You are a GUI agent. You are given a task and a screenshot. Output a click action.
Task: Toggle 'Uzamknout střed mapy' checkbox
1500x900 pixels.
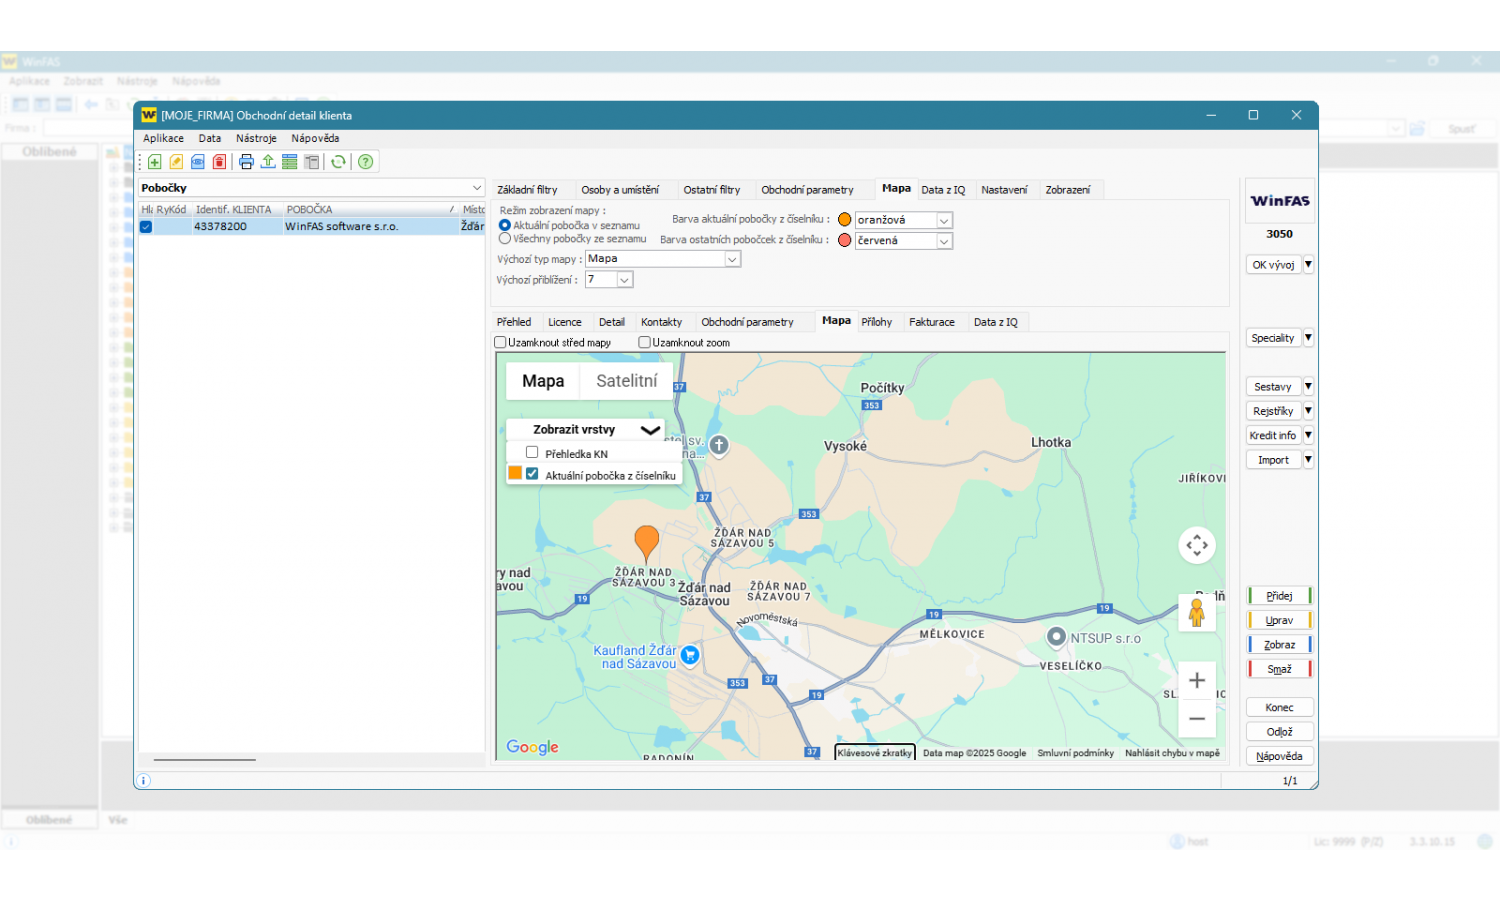coord(500,343)
